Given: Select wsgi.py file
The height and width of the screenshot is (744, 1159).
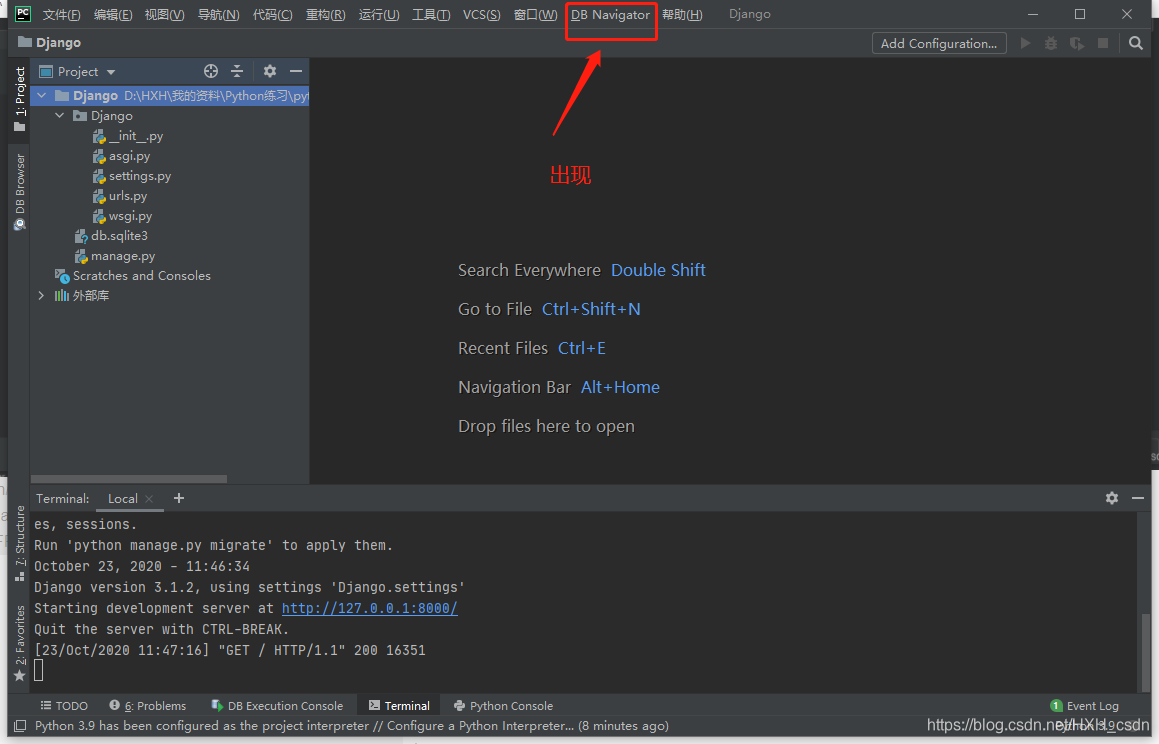Looking at the screenshot, I should click(x=123, y=216).
